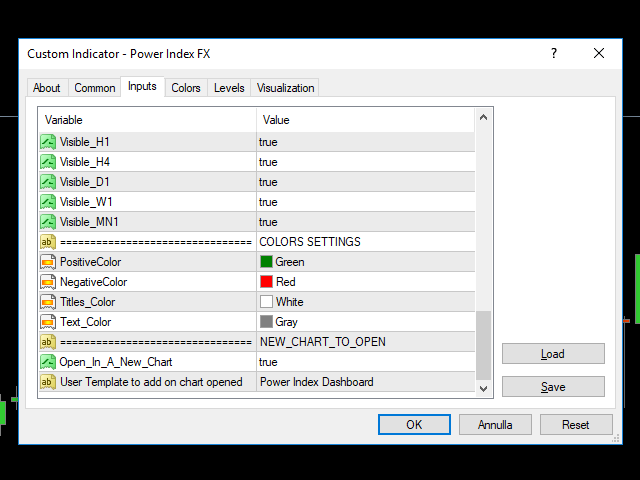
Task: Click the icon next to Visible_D1
Action: [47, 182]
